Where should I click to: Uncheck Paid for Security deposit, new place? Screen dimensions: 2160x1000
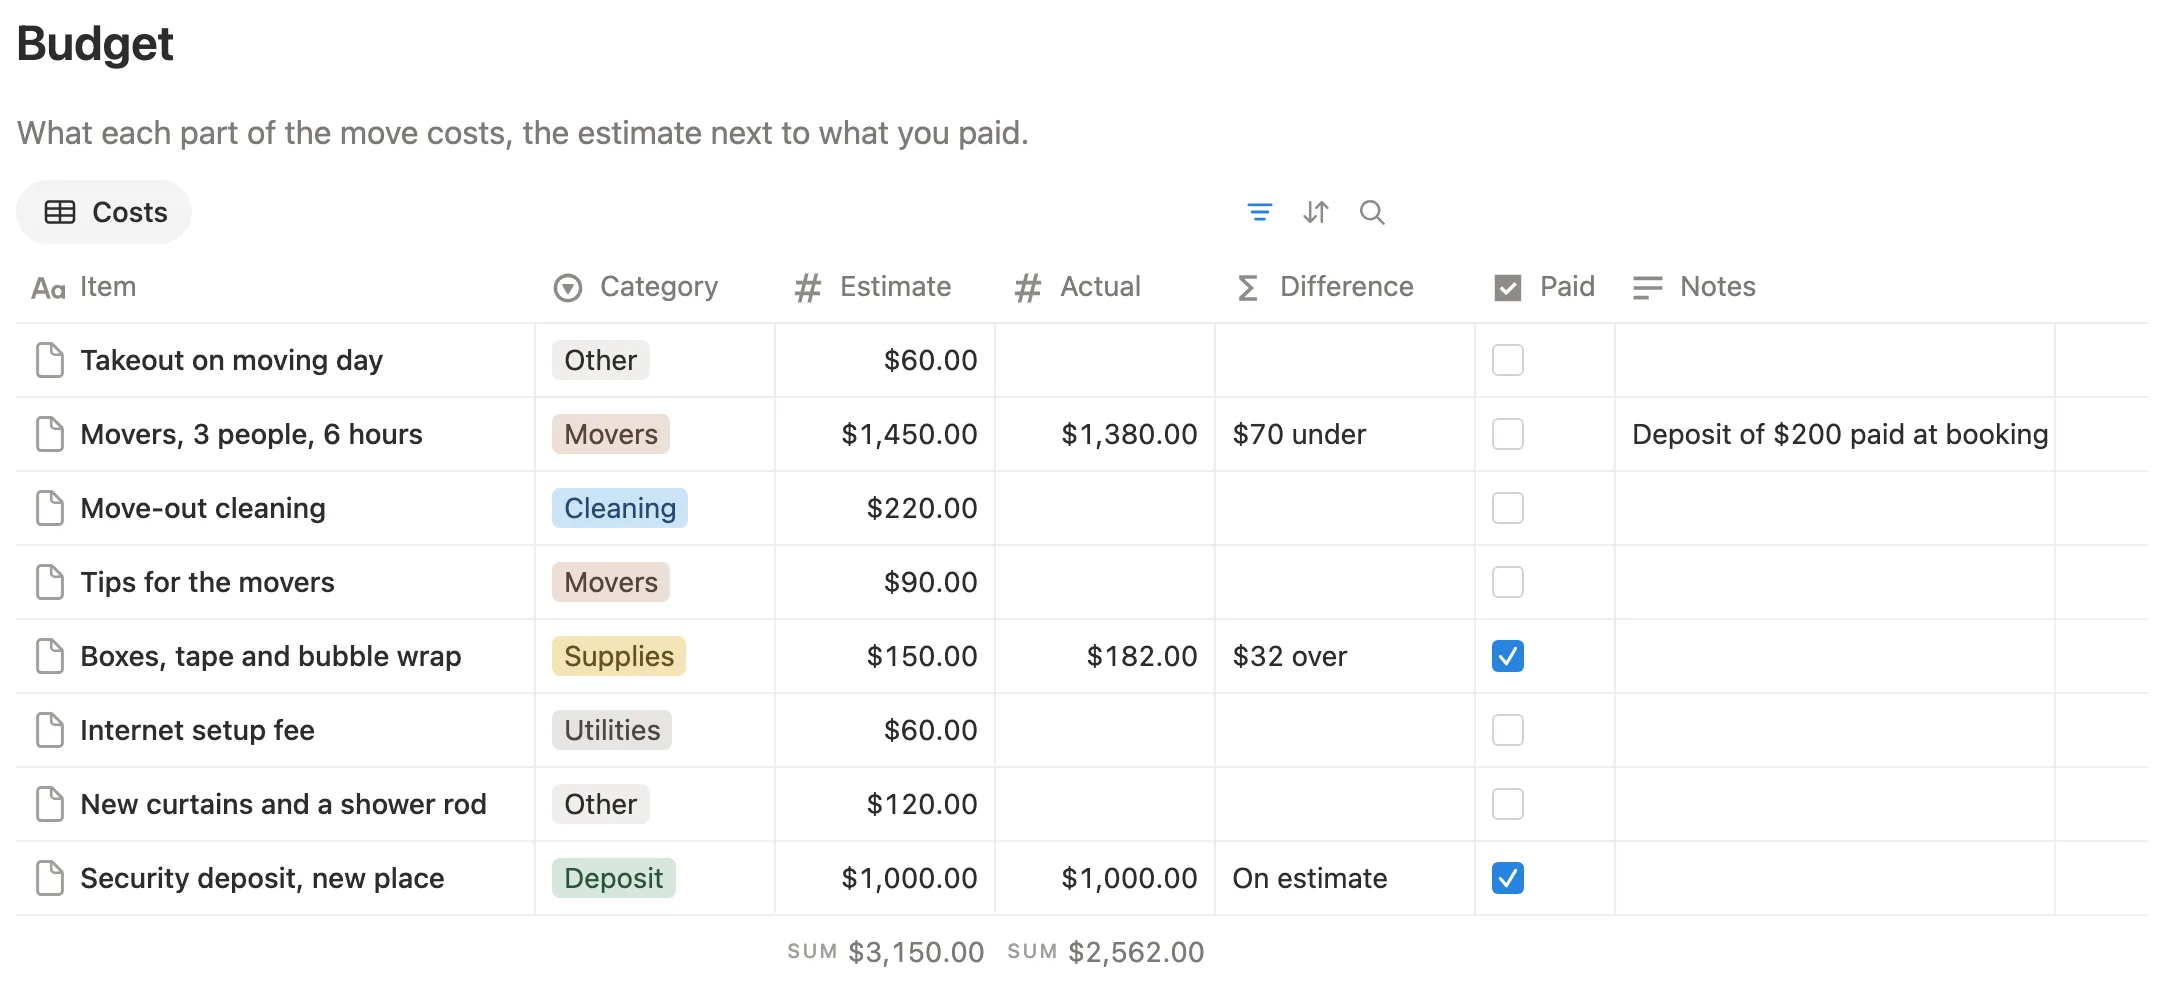[x=1508, y=878]
